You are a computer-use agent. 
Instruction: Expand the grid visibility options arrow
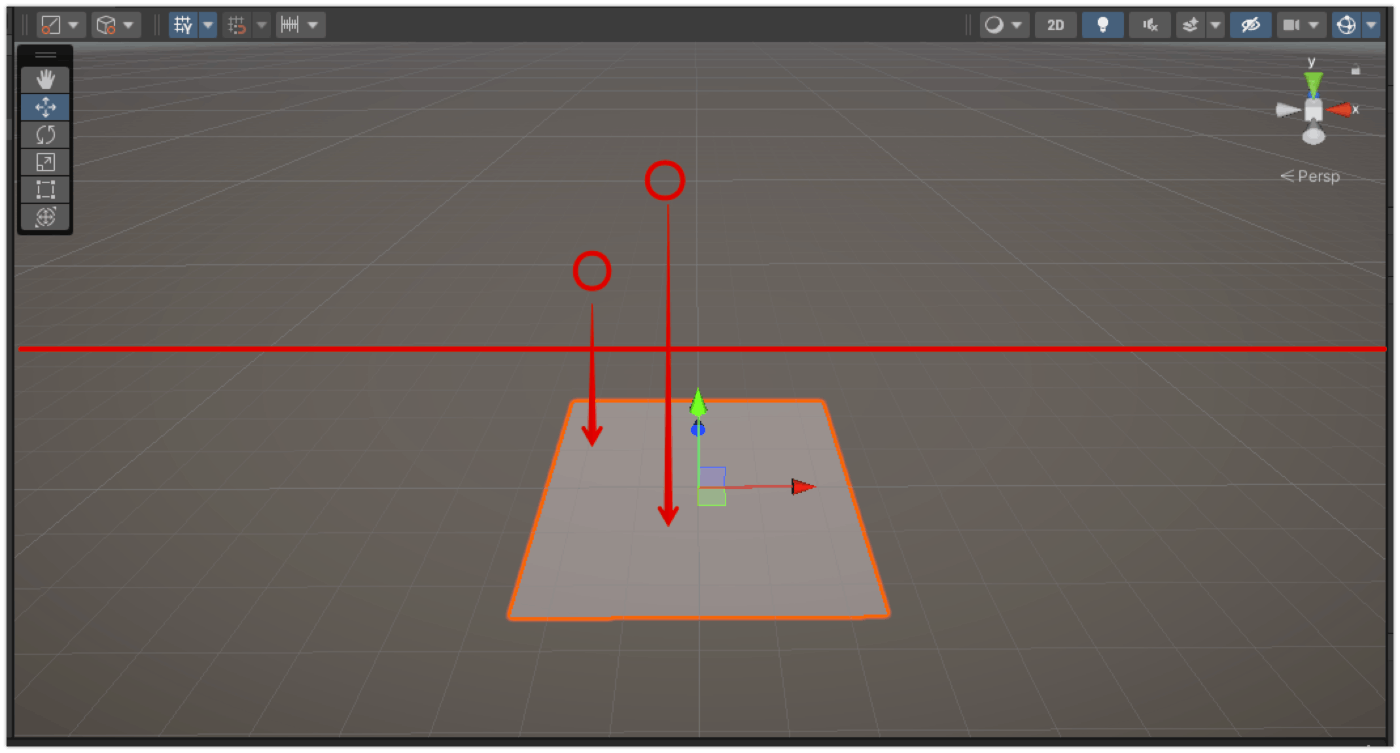point(208,25)
